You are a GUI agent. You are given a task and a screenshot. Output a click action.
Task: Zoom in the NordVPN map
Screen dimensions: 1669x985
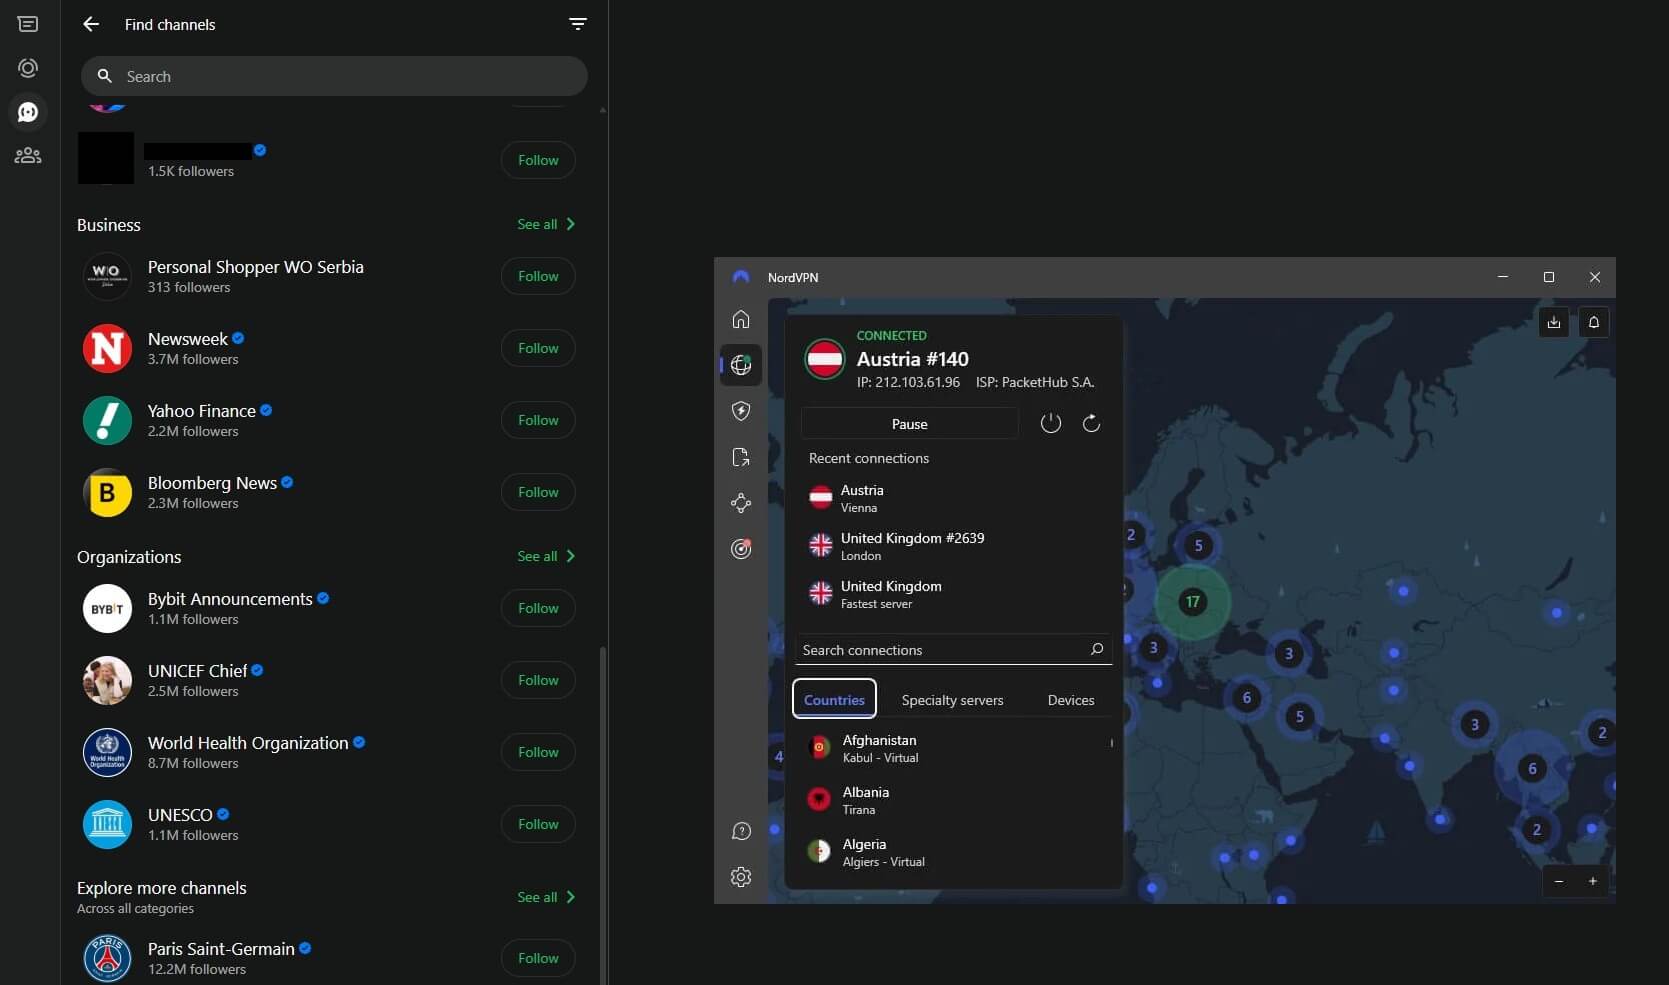pyautogui.click(x=1593, y=881)
